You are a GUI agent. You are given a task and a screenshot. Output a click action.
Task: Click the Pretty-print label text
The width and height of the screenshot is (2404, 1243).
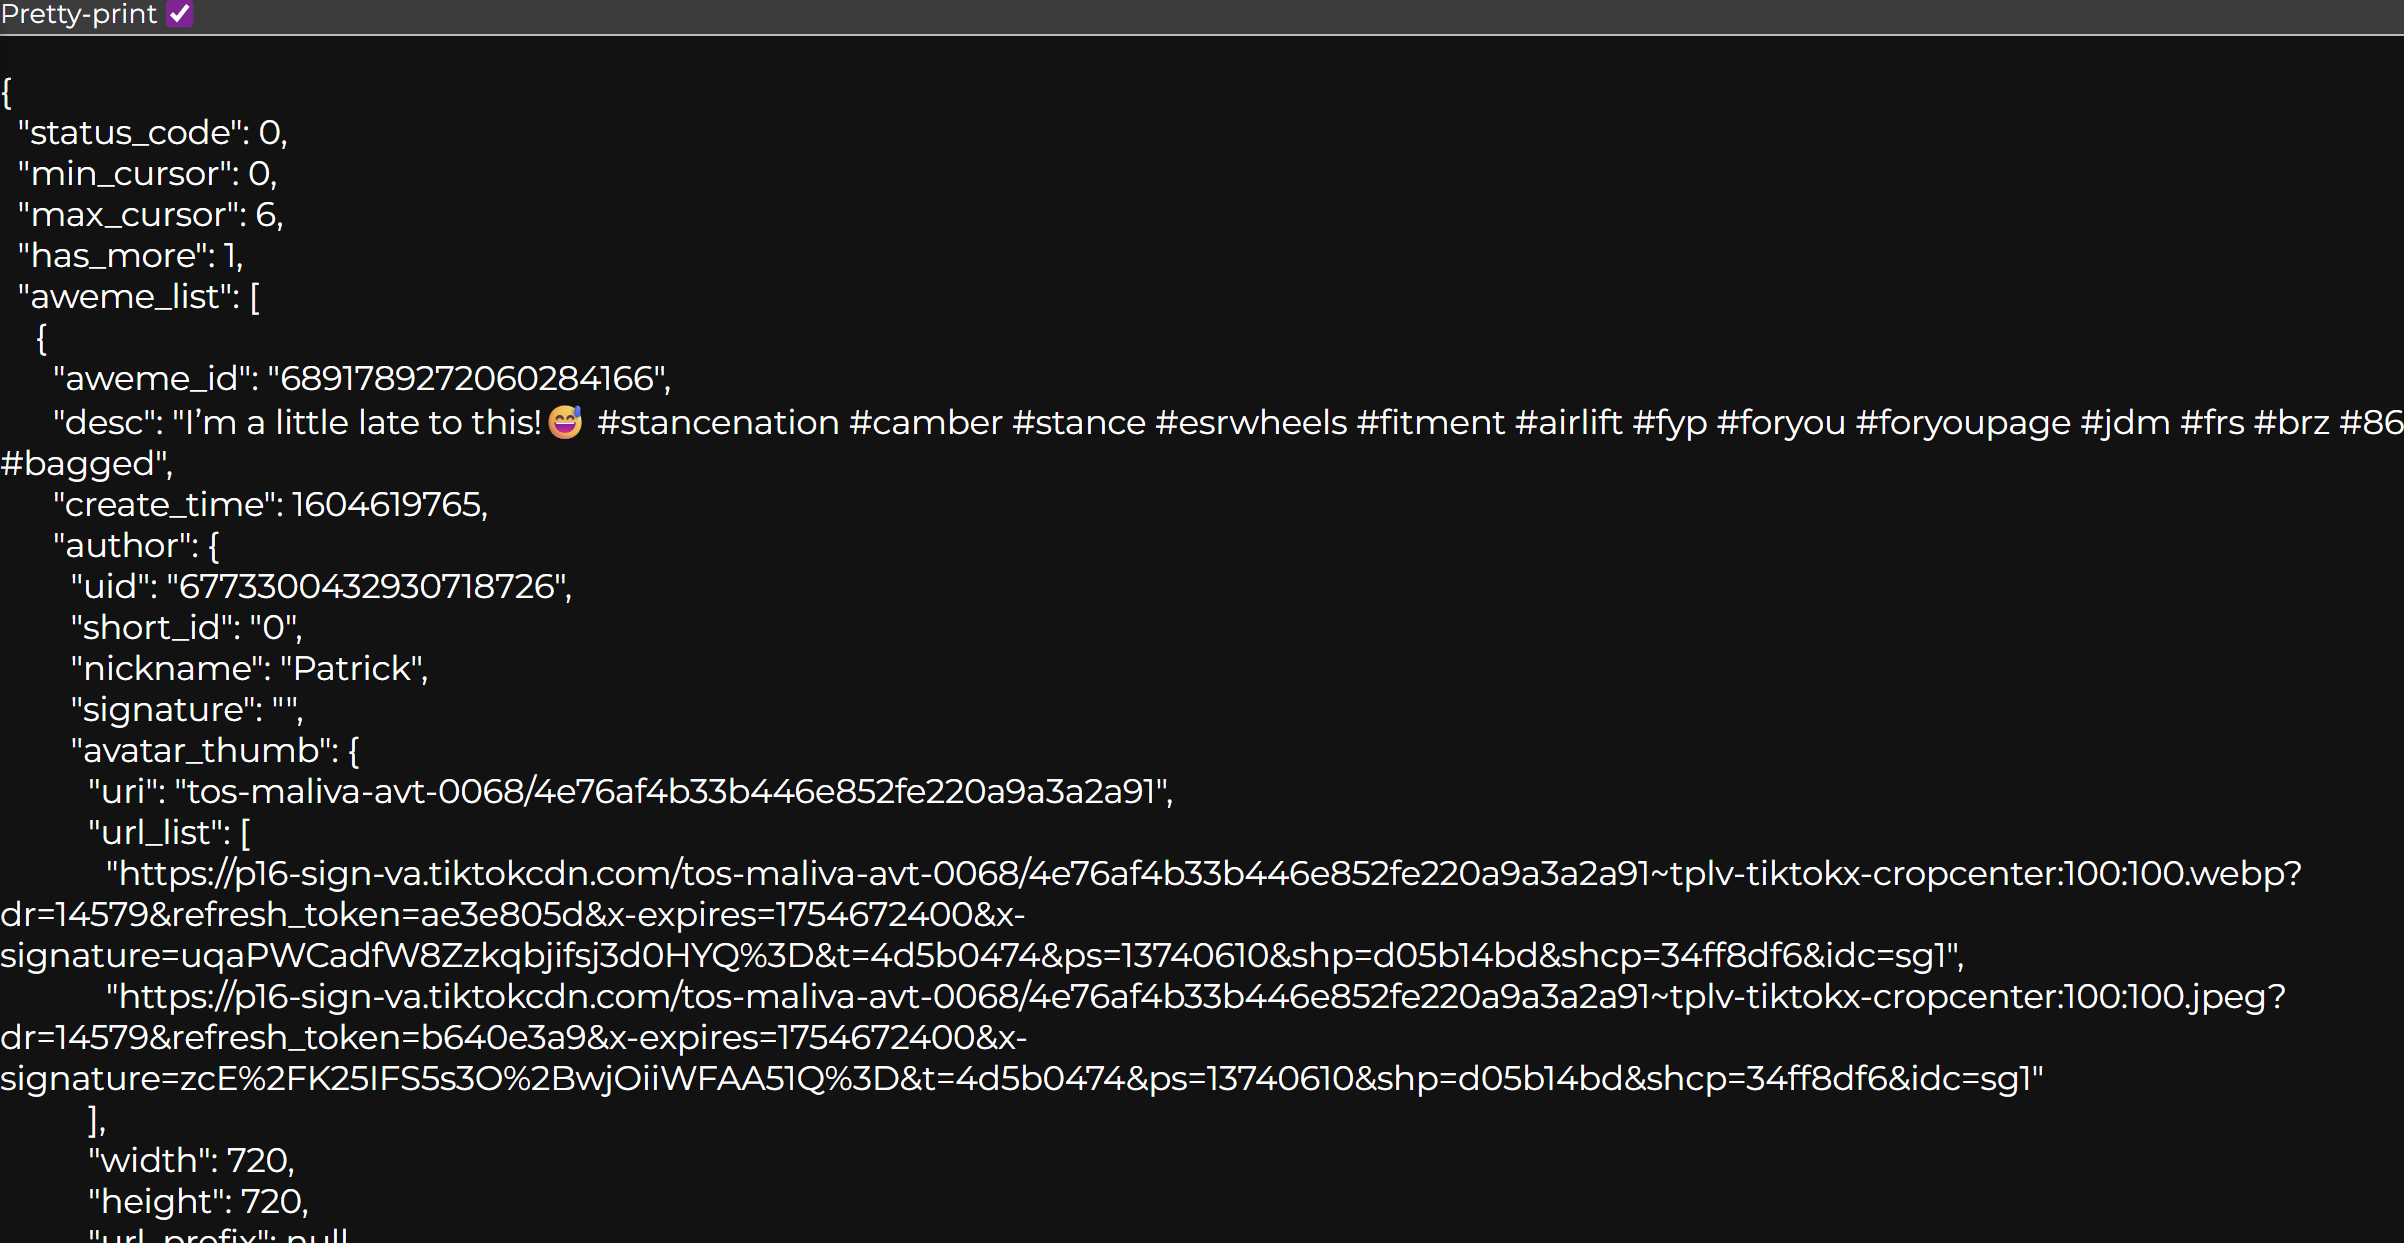click(79, 14)
